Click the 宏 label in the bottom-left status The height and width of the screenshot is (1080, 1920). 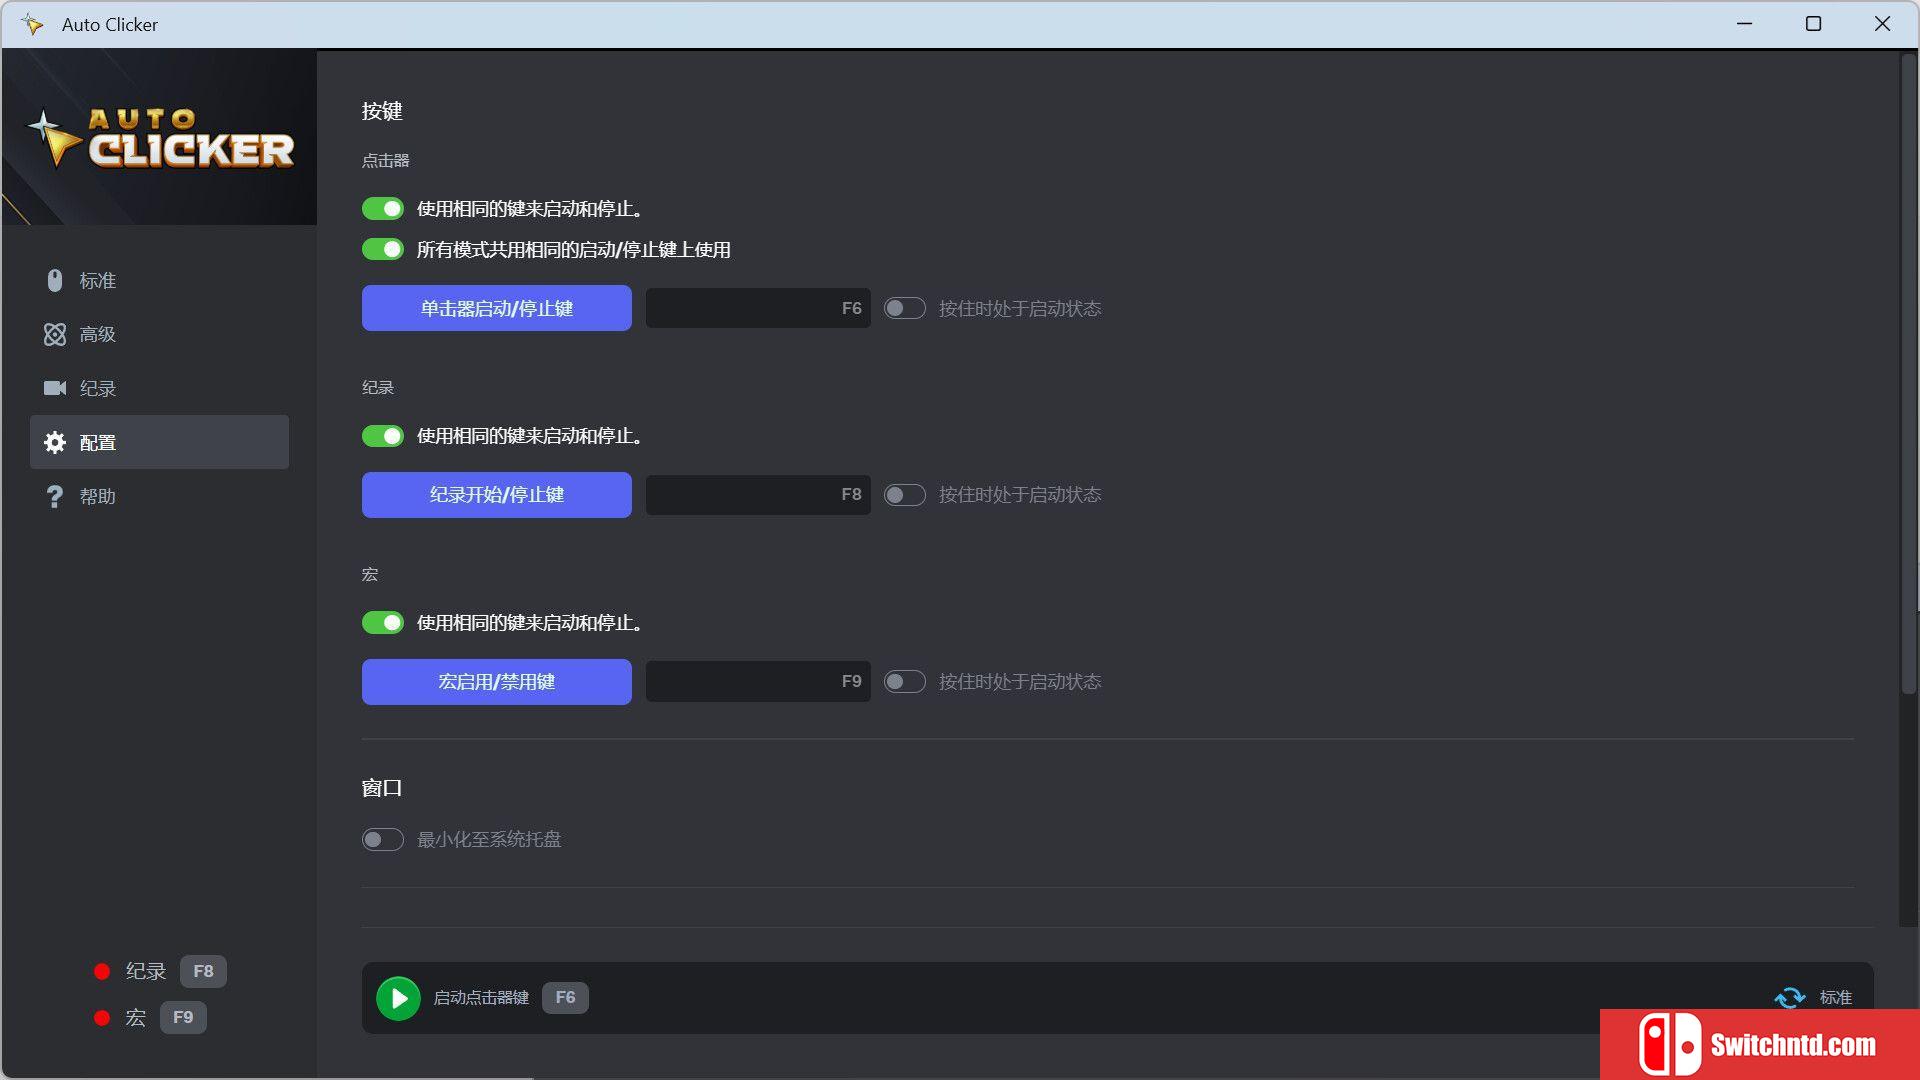coord(136,1018)
